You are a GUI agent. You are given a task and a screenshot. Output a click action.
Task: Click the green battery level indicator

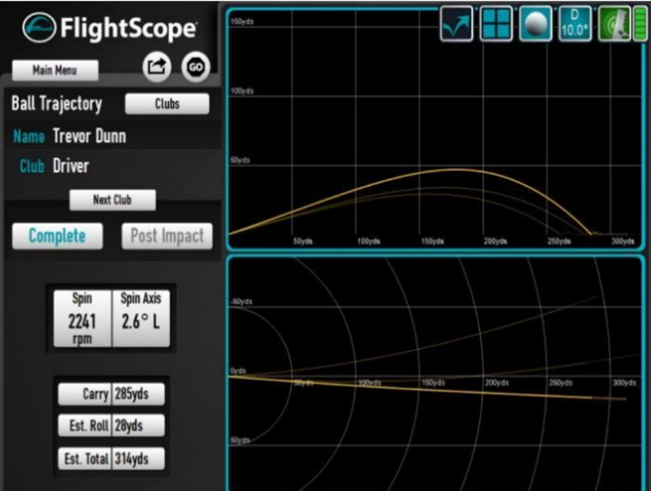coord(640,24)
